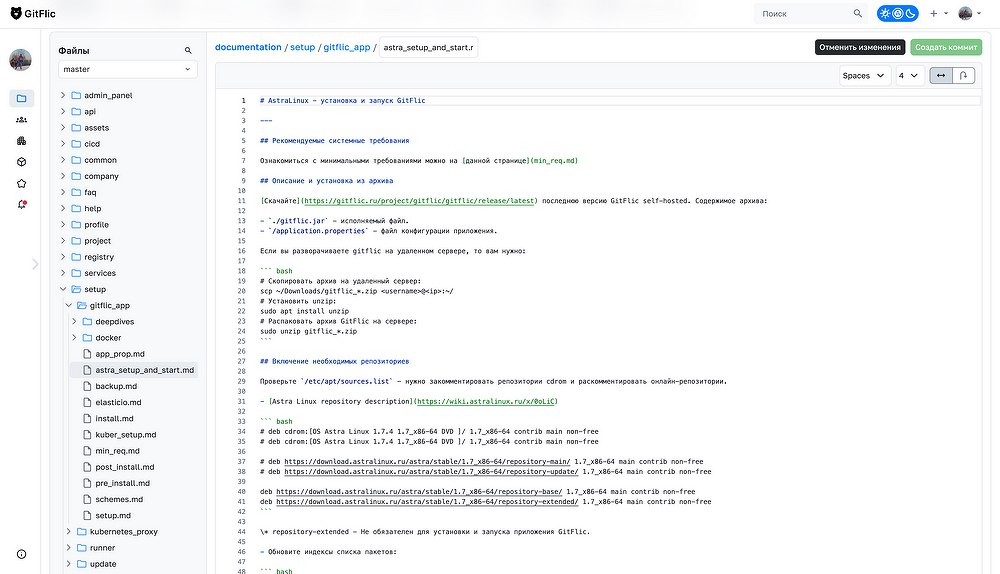1000x574 pixels.
Task: Select the update folder row
Action: [131, 564]
